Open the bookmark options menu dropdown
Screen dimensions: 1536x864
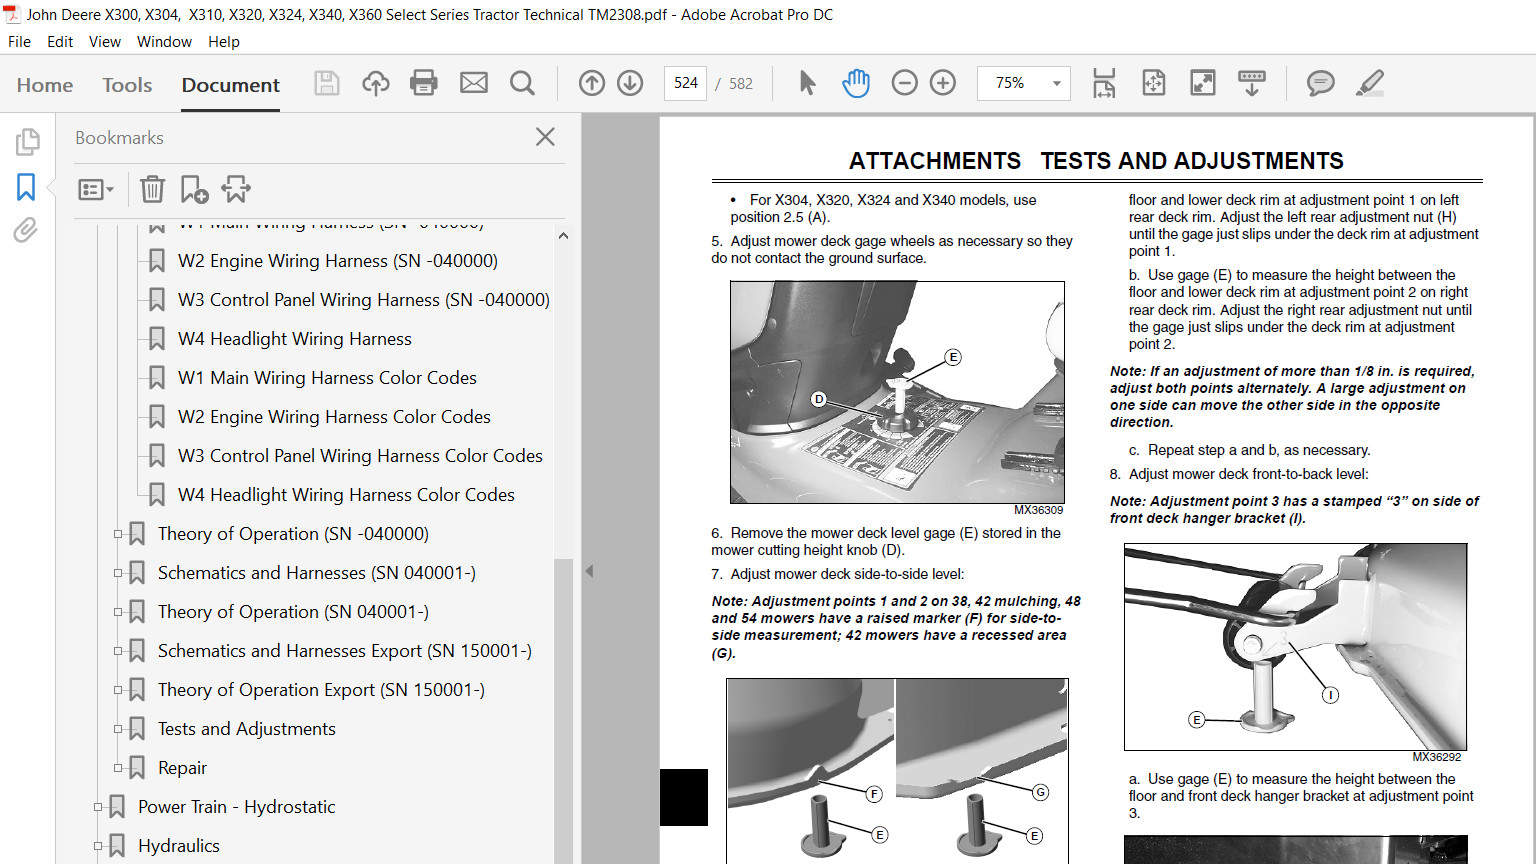click(96, 189)
